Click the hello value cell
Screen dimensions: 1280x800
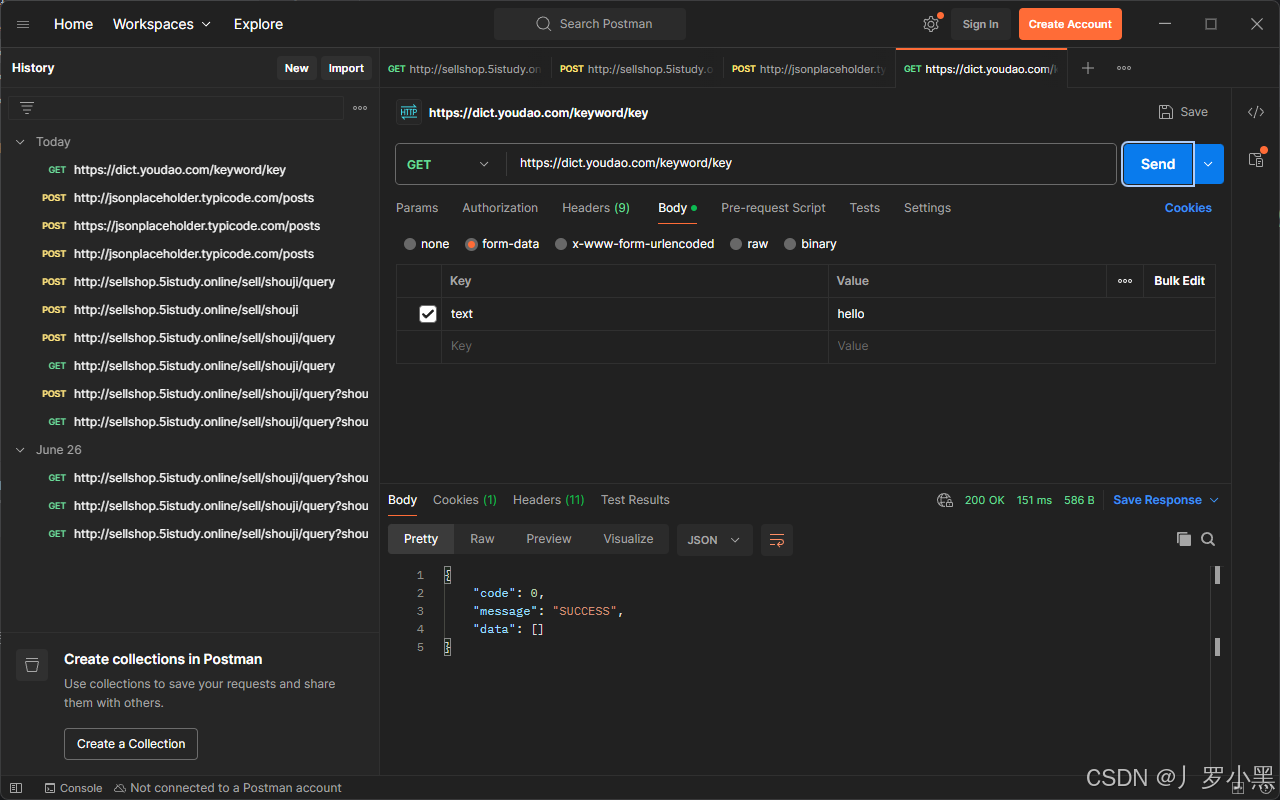pos(1022,314)
